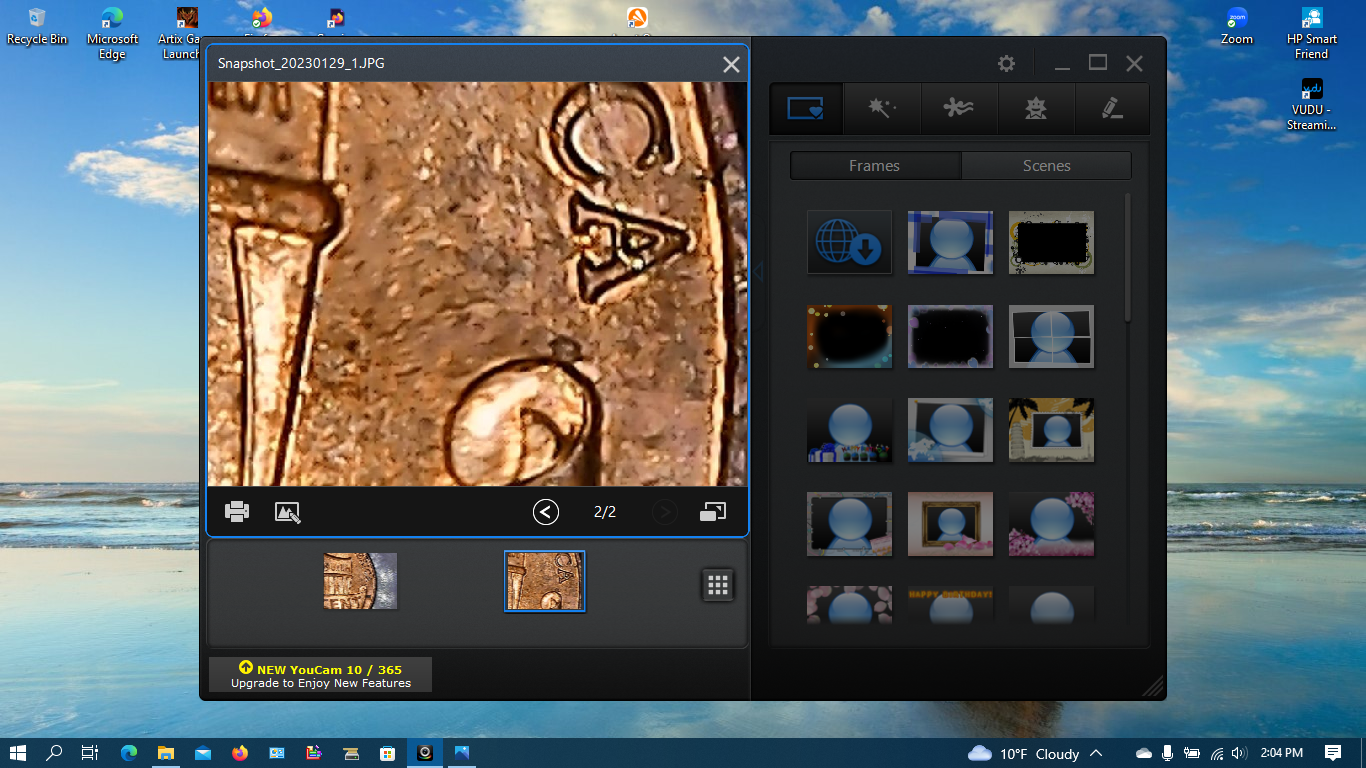This screenshot has height=768, width=1366.
Task: Apply the palm tree travel frame
Action: click(1051, 431)
